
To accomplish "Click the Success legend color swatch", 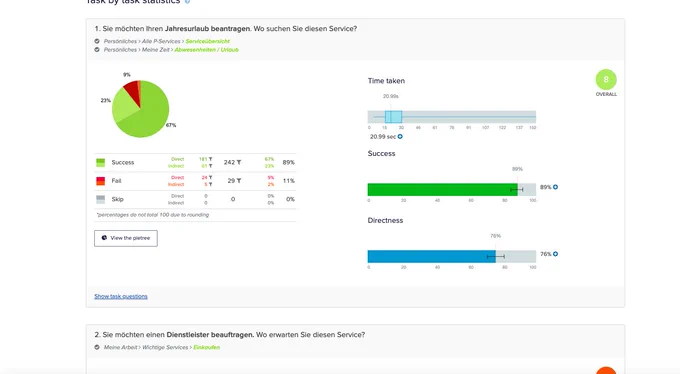I will (101, 162).
